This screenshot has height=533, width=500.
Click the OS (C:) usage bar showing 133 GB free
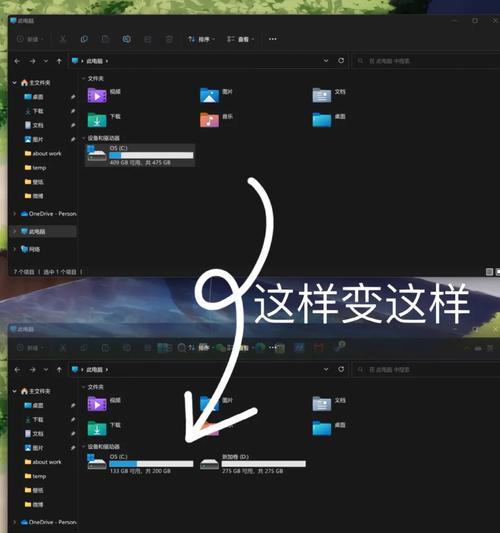pyautogui.click(x=151, y=464)
